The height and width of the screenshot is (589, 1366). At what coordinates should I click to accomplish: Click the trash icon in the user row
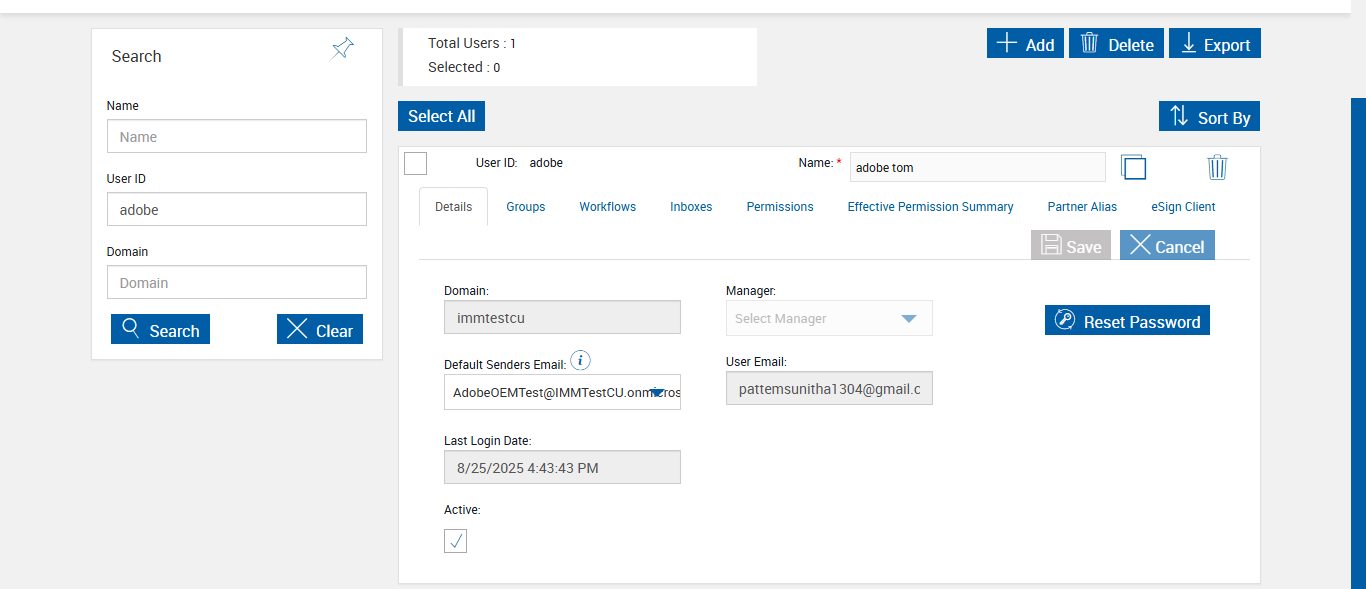pos(1217,167)
